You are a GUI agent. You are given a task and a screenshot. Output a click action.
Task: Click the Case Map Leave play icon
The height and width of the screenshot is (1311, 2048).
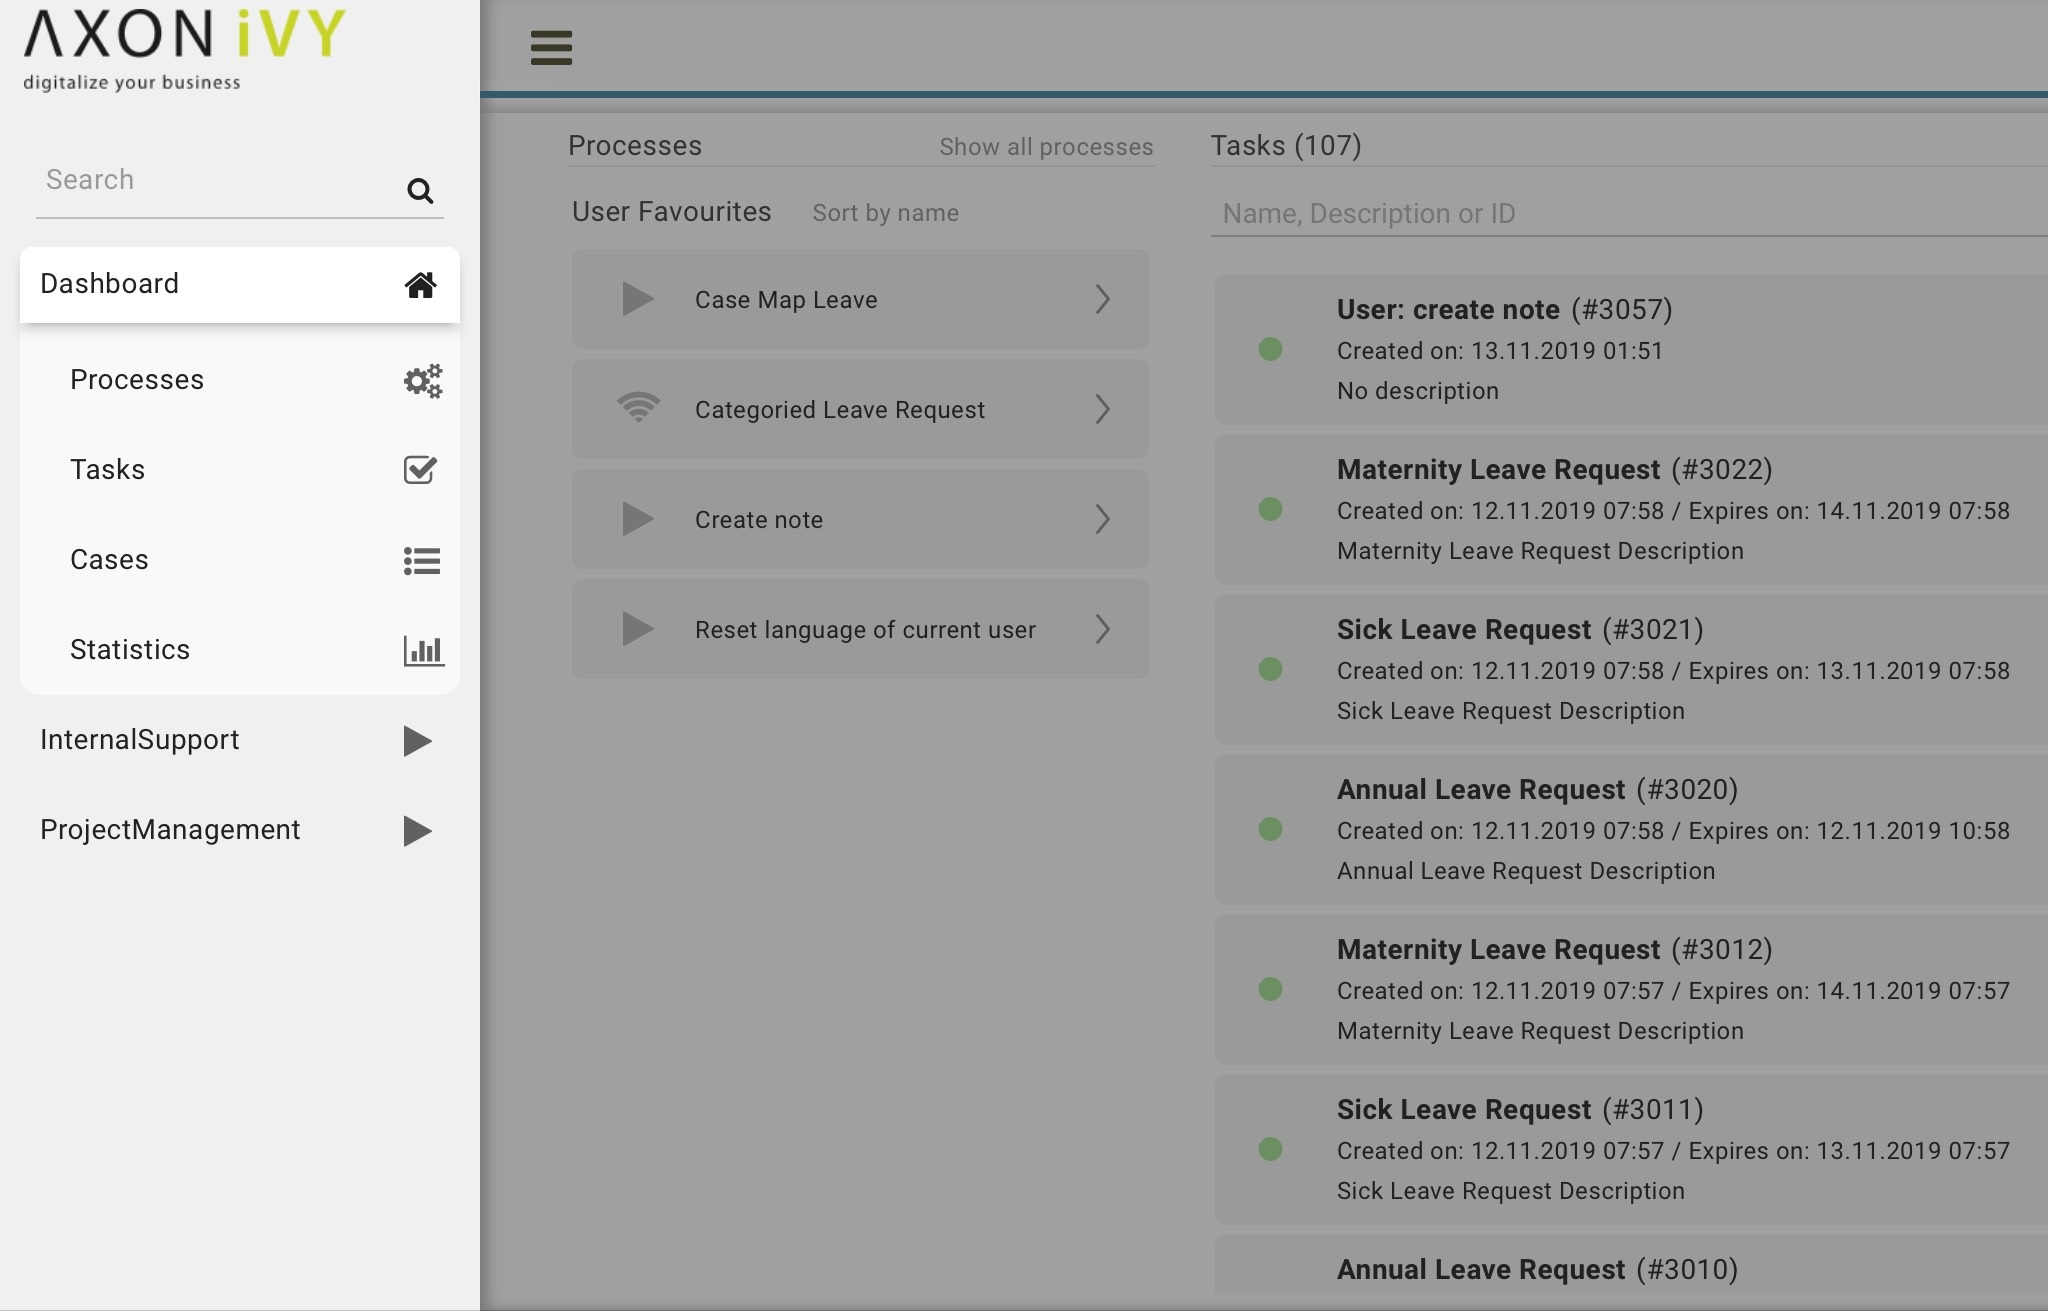pos(637,299)
